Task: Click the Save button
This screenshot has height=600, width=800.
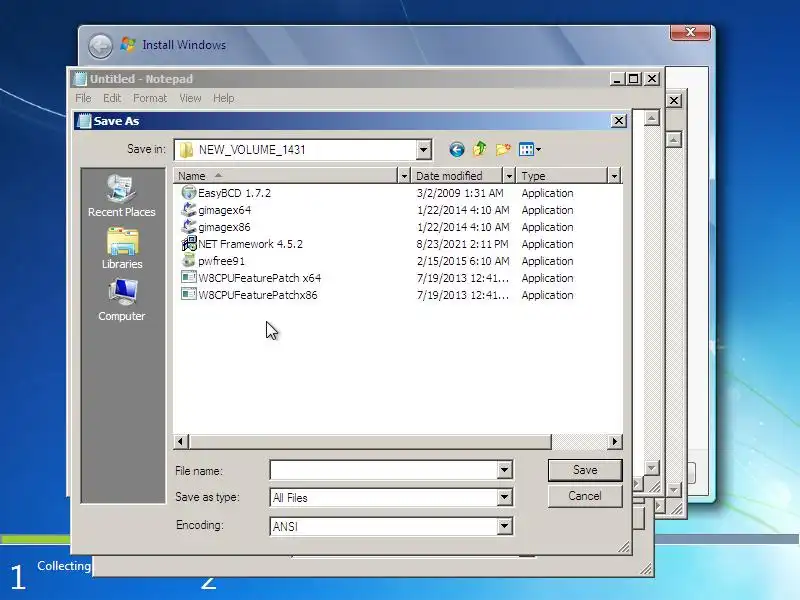Action: pyautogui.click(x=585, y=470)
